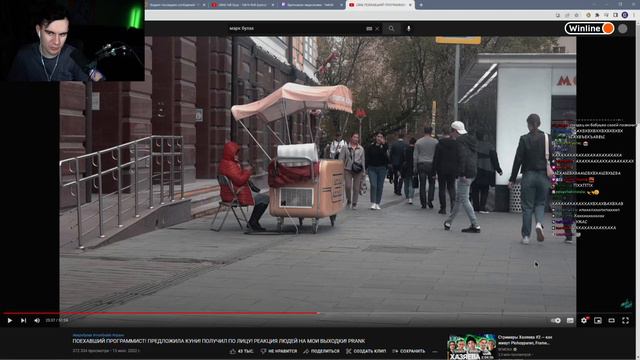The width and height of the screenshot is (640, 360).
Task: Click the hashtag links above video title
Action: point(98,335)
